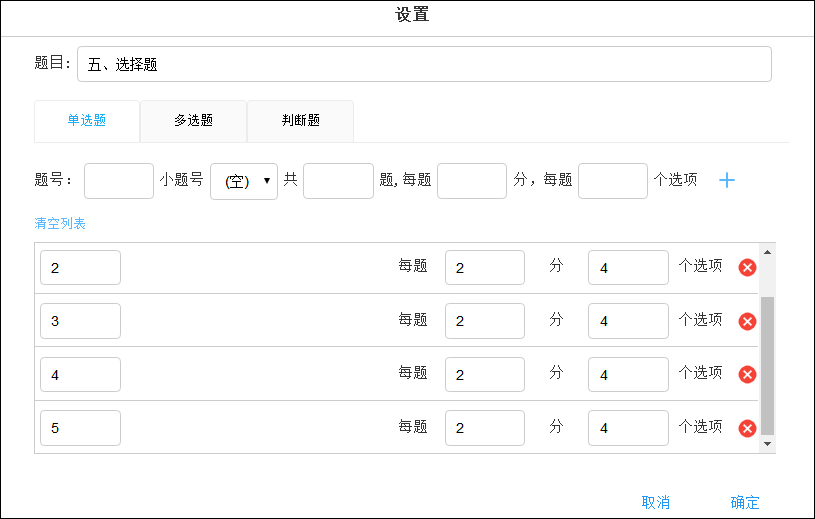815x519 pixels.
Task: Focus the 题号 input box
Action: tap(119, 181)
